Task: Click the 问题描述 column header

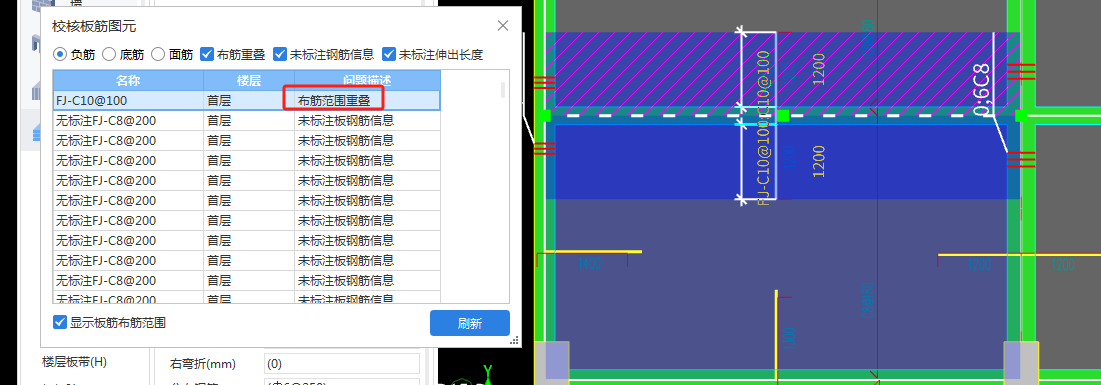Action: (x=367, y=80)
